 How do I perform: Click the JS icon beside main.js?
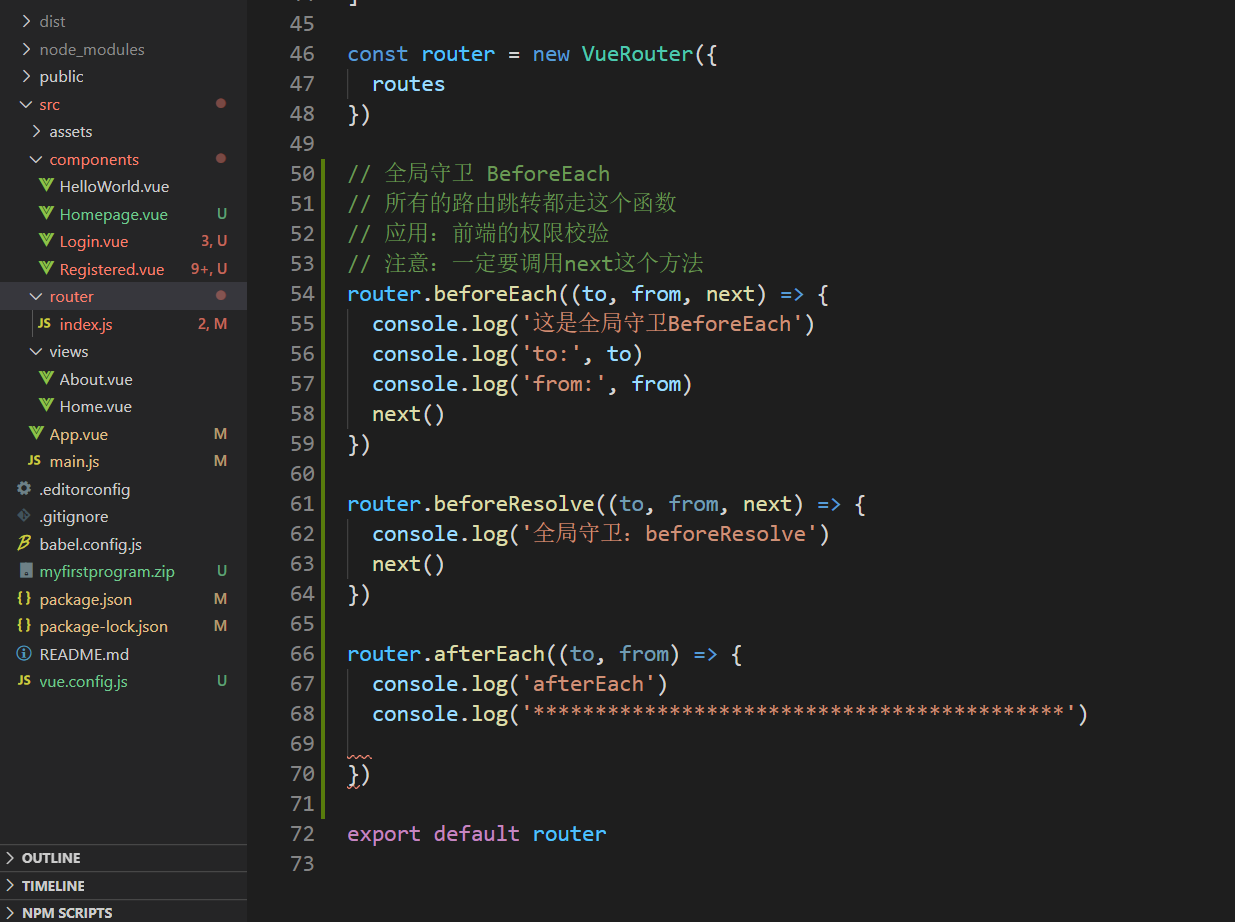pos(34,461)
